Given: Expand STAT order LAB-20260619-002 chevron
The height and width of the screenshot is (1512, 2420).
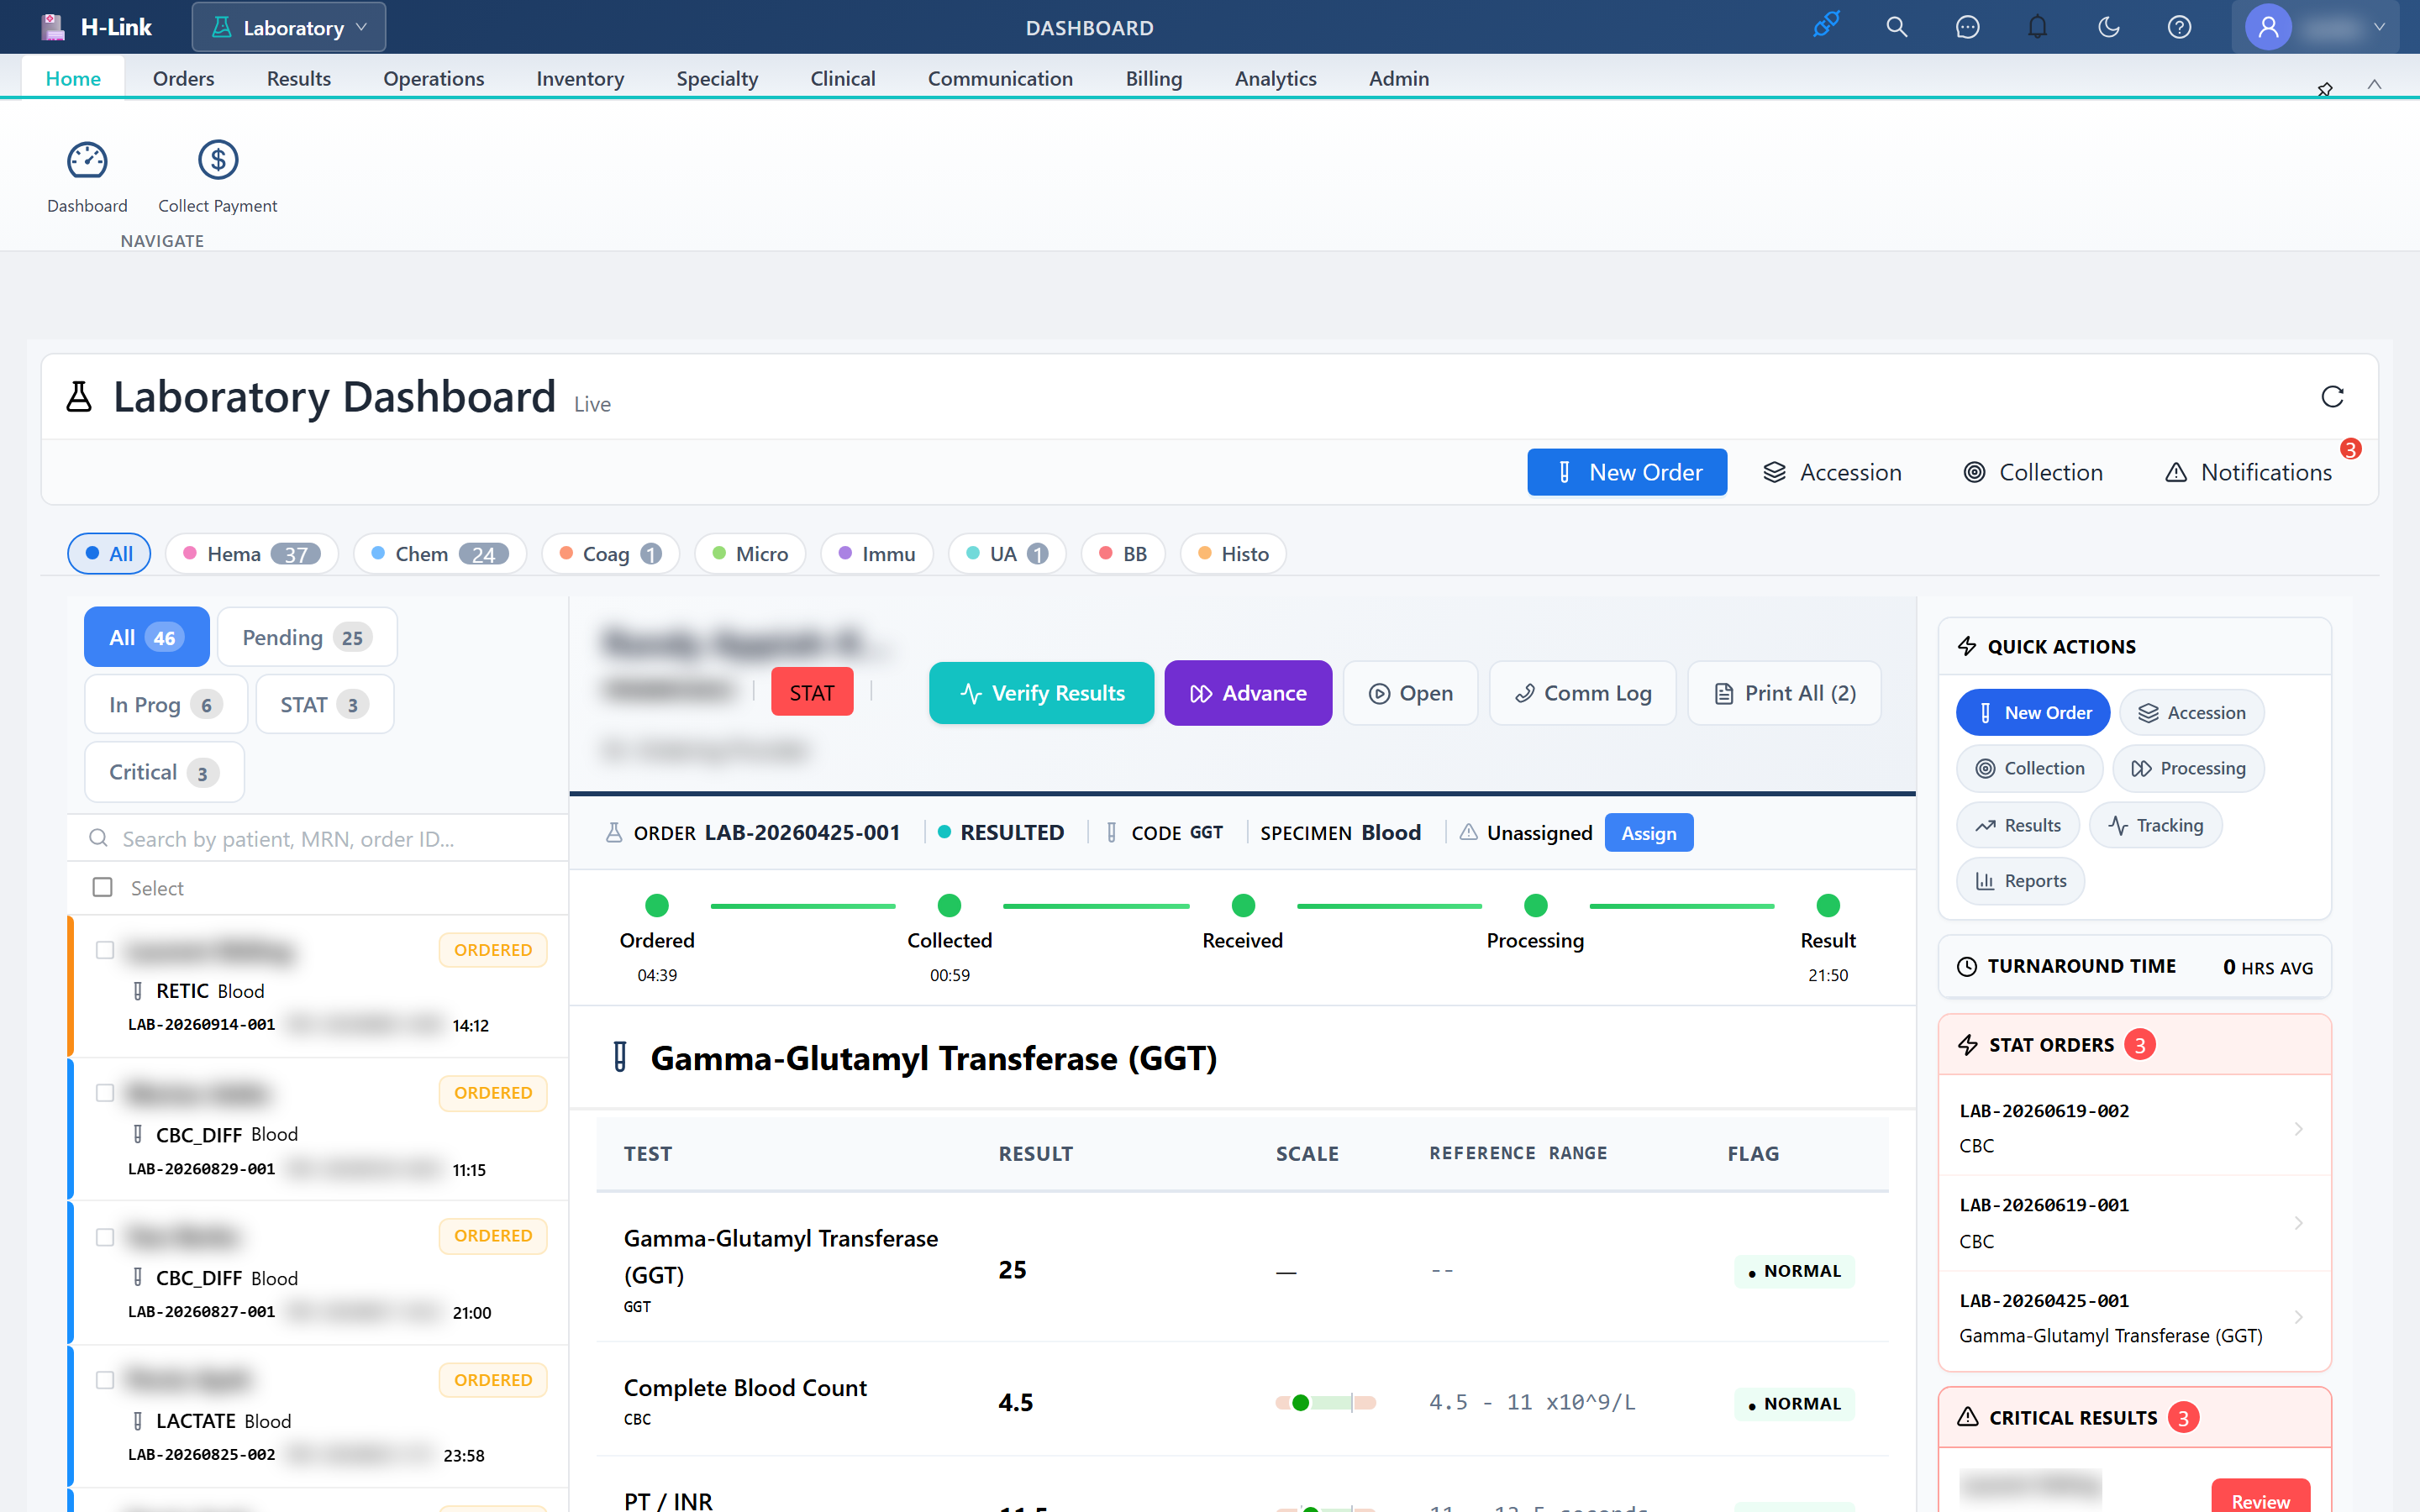Looking at the screenshot, I should click(2298, 1128).
